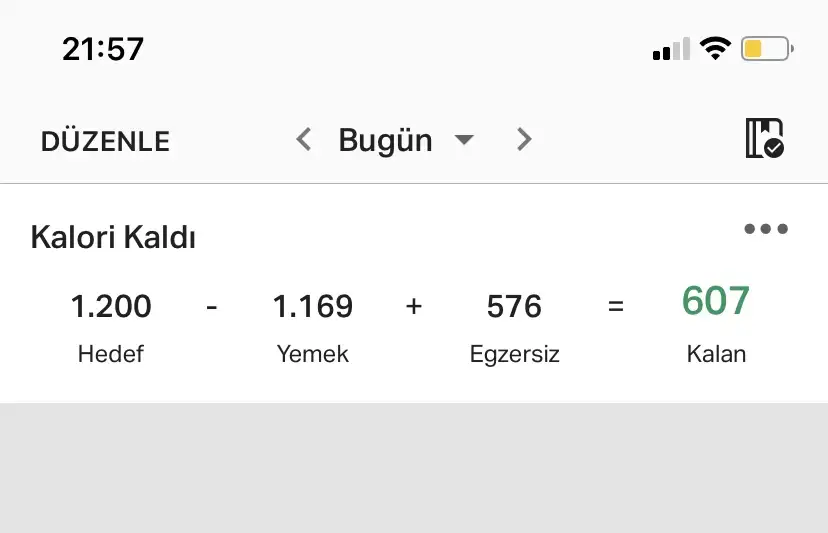Tap the Yemek label
828x533 pixels.
pyautogui.click(x=313, y=354)
